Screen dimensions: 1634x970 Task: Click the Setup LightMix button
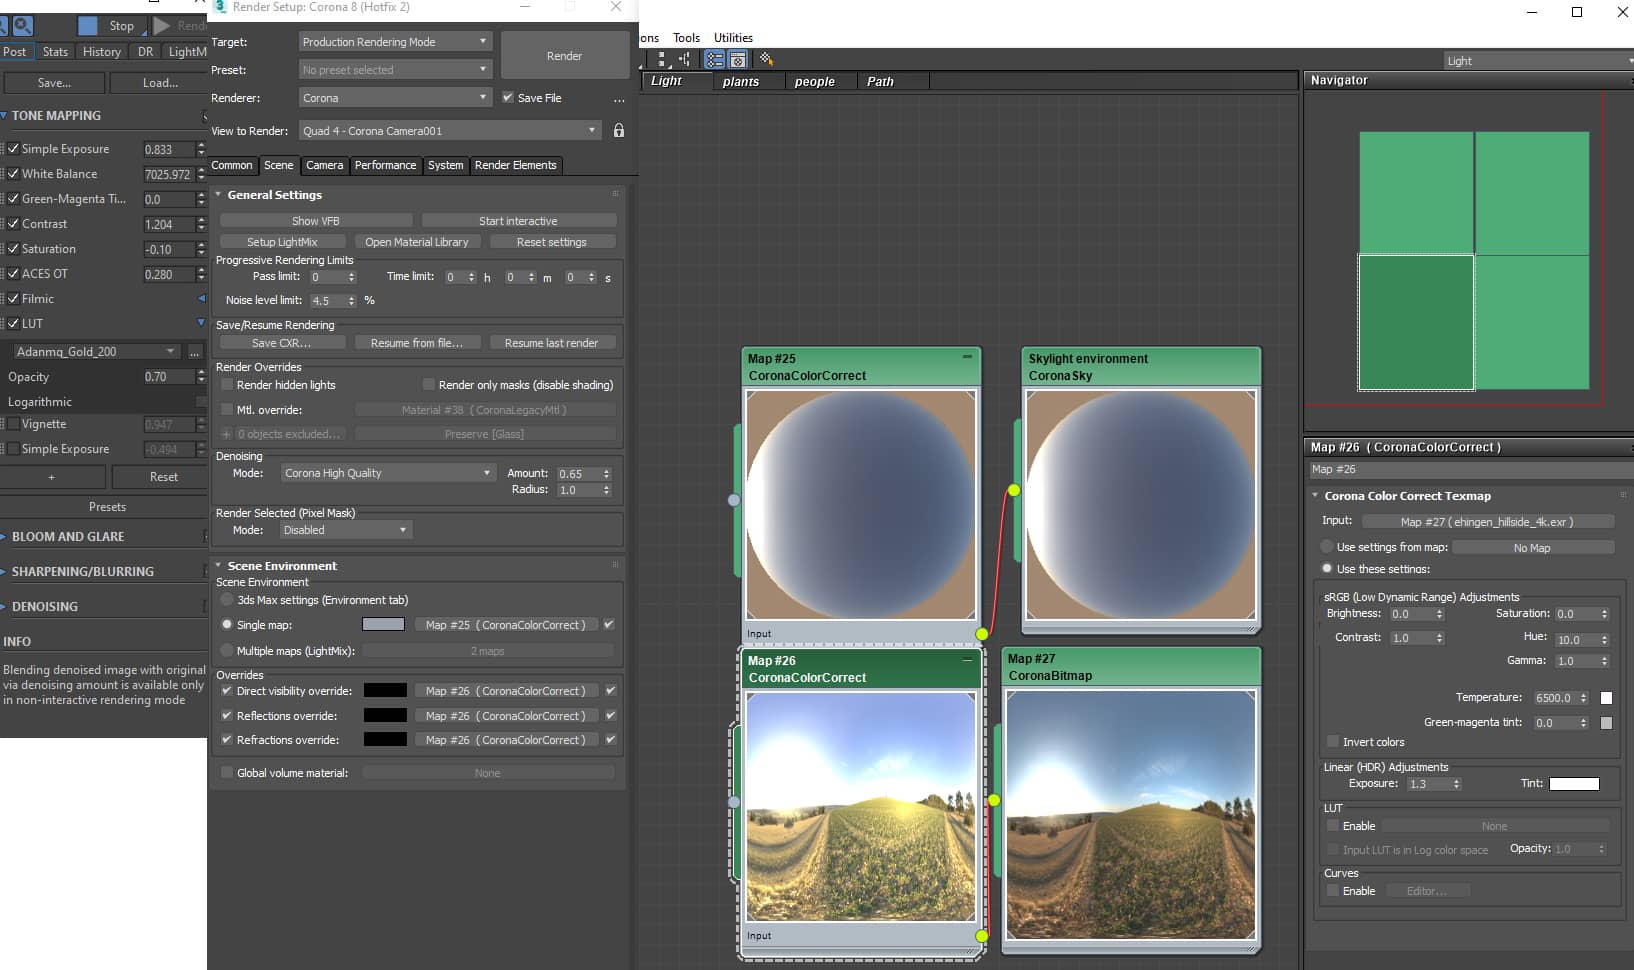tap(282, 242)
